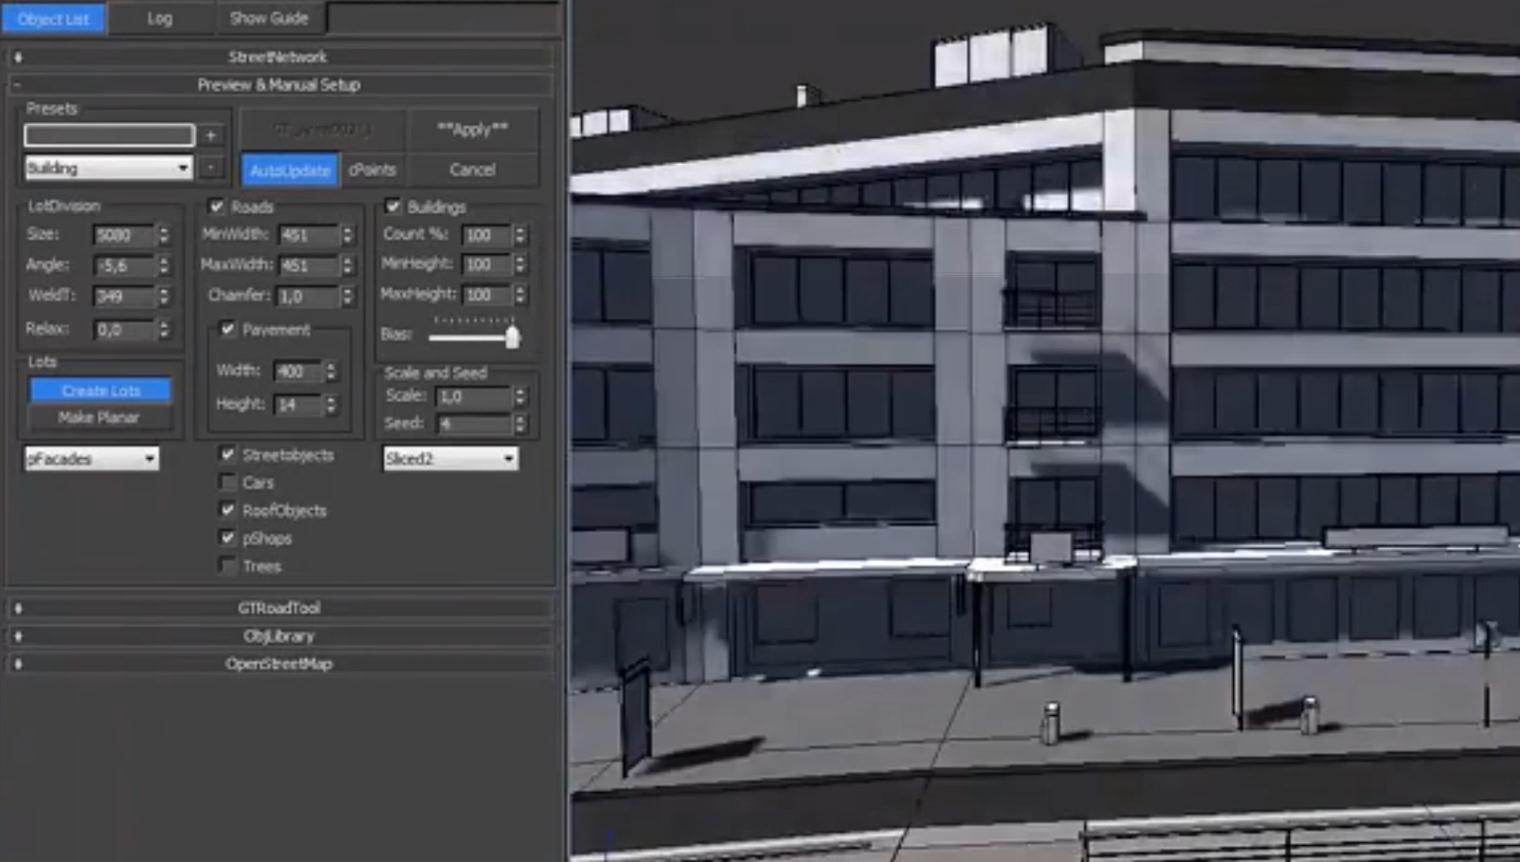Click the cPoints button

[372, 170]
